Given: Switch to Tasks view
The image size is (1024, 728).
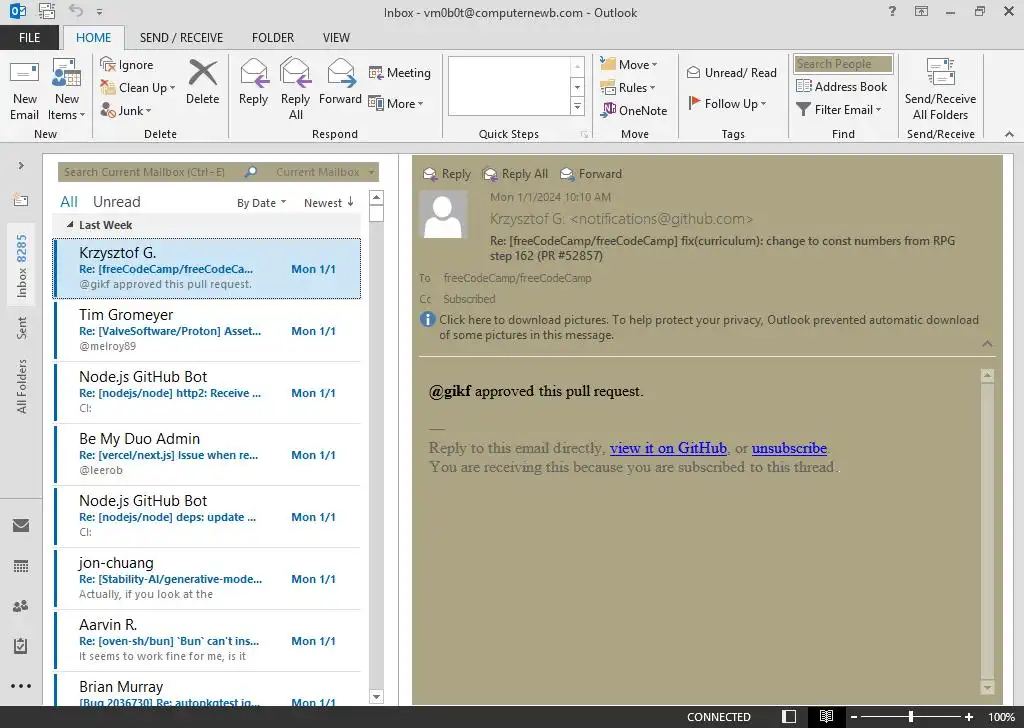Looking at the screenshot, I should click(21, 646).
